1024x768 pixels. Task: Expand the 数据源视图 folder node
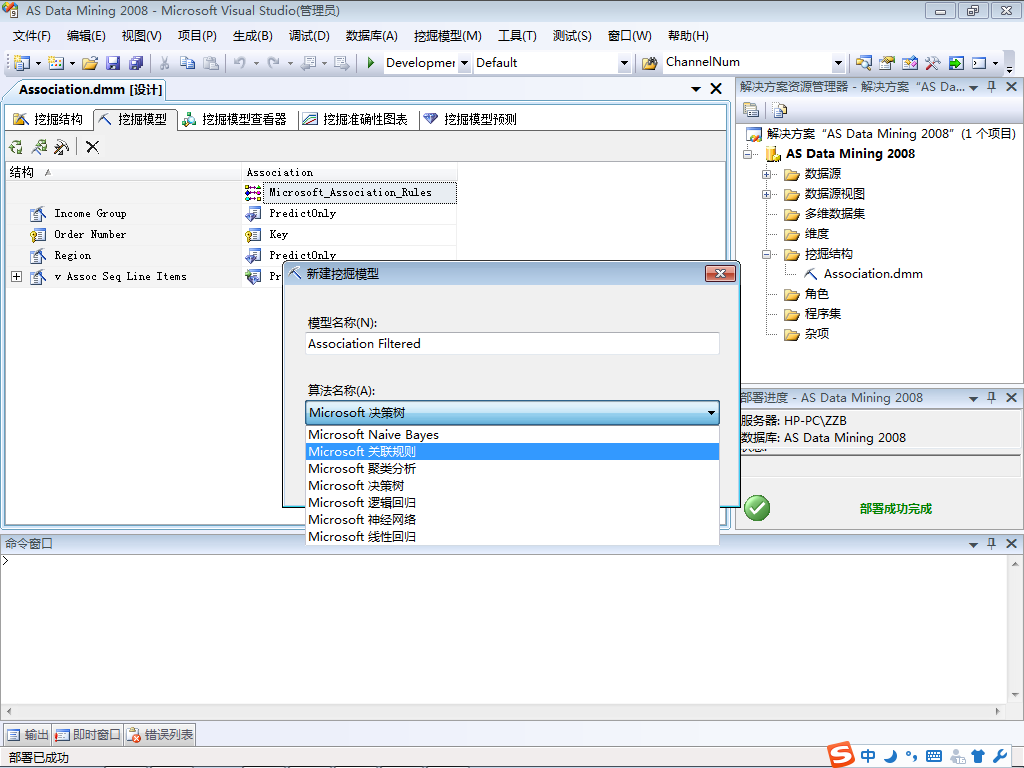[766, 195]
